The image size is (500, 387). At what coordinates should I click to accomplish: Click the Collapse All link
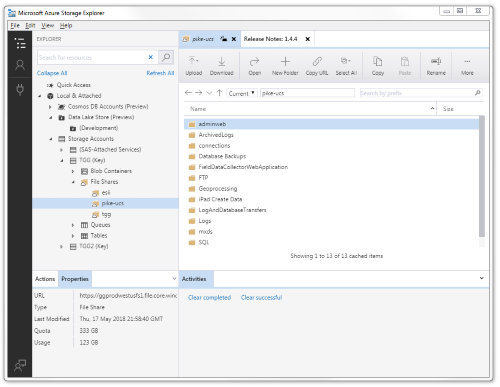52,73
